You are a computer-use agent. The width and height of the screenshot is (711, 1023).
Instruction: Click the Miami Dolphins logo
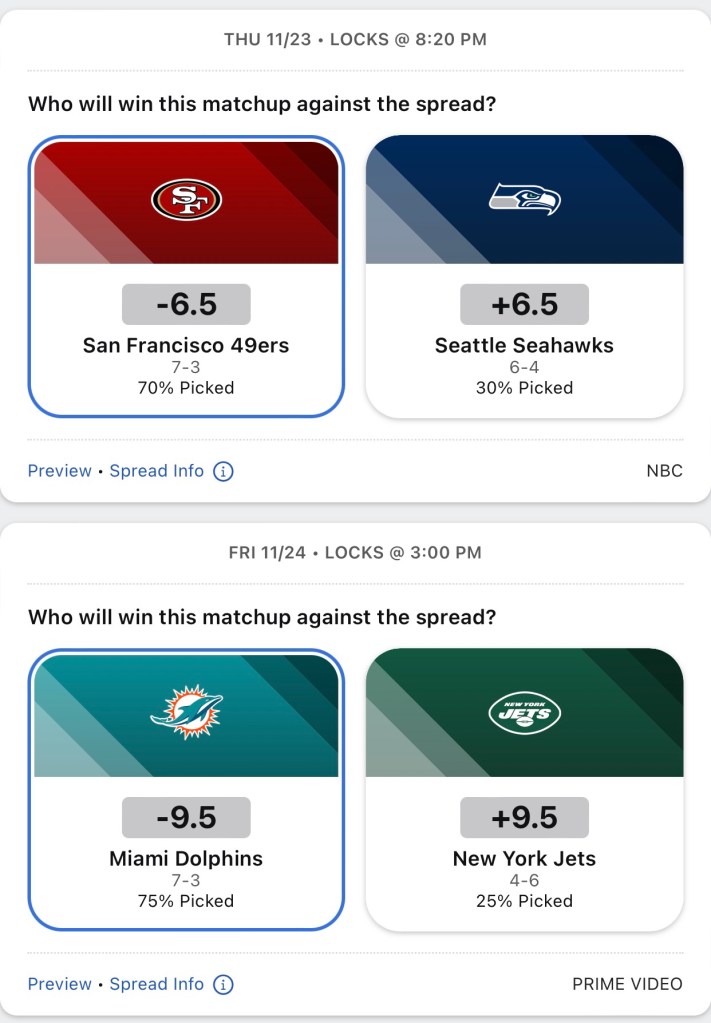click(x=187, y=712)
